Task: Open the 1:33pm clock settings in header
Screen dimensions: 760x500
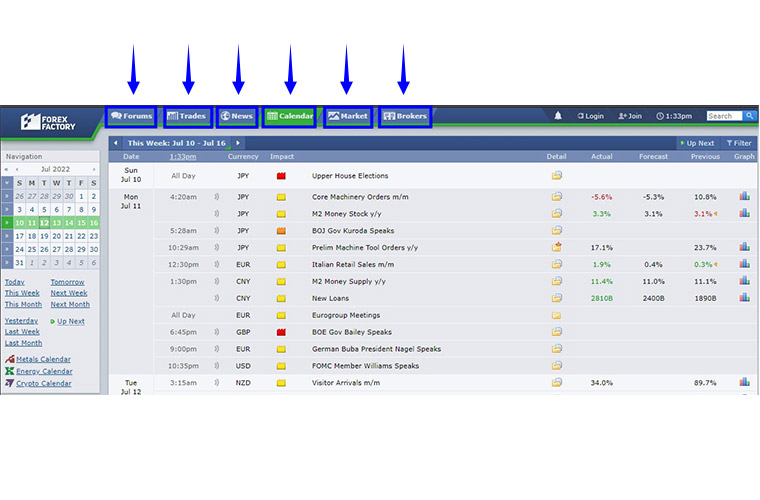Action: click(x=674, y=116)
